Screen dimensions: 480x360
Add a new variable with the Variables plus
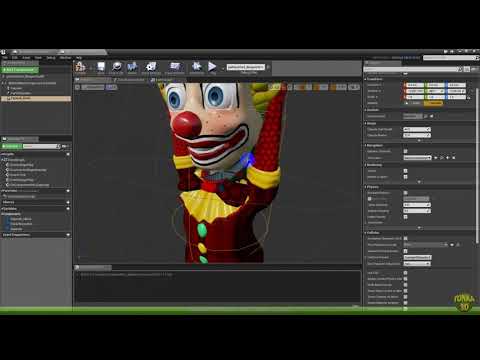point(68,209)
